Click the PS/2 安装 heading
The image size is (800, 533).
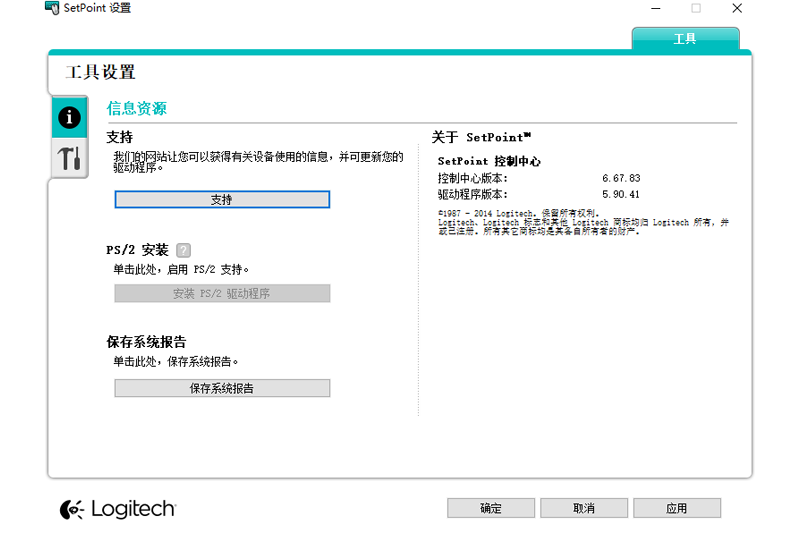point(137,250)
